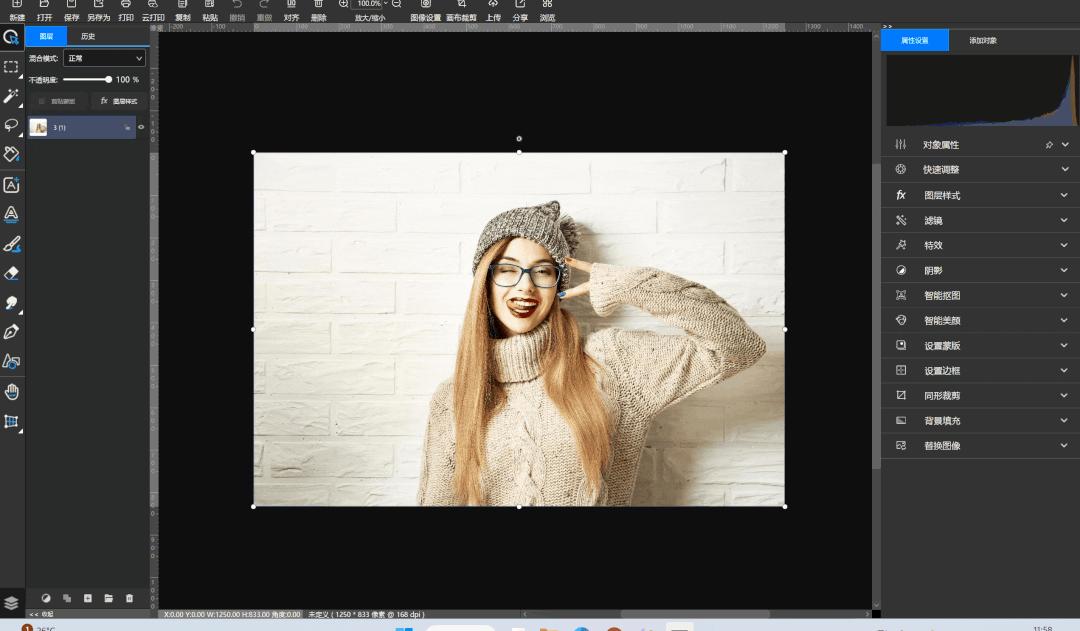The image size is (1080, 631).
Task: Open the 混合模式 blend mode dropdown
Action: click(x=105, y=59)
